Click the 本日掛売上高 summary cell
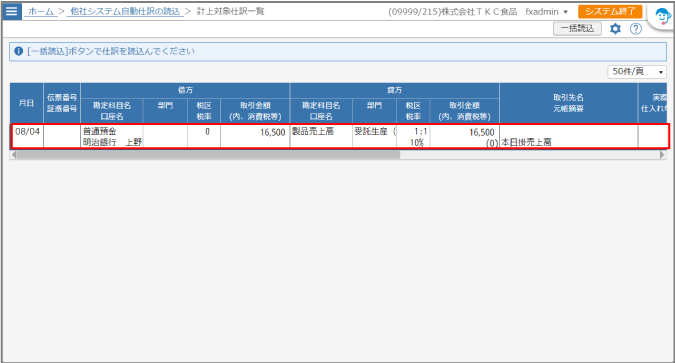 [x=569, y=136]
